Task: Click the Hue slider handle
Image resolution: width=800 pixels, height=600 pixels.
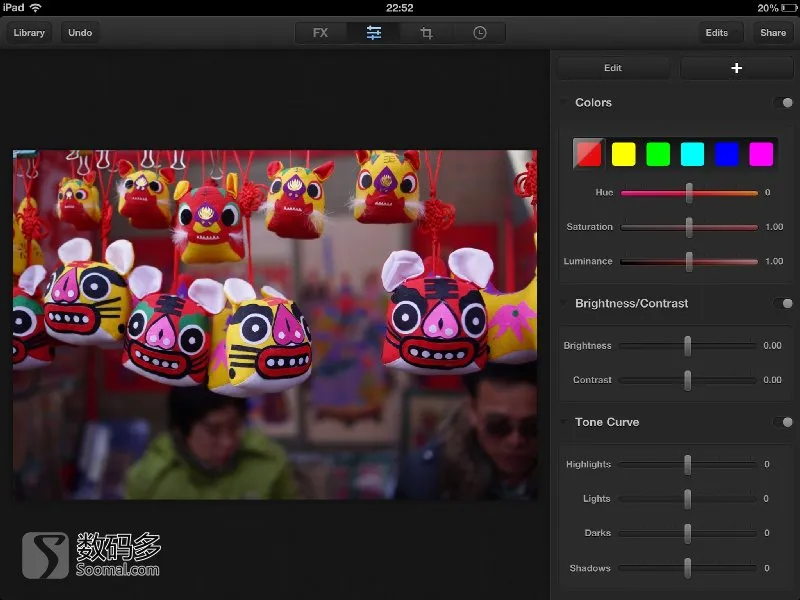Action: (x=689, y=193)
